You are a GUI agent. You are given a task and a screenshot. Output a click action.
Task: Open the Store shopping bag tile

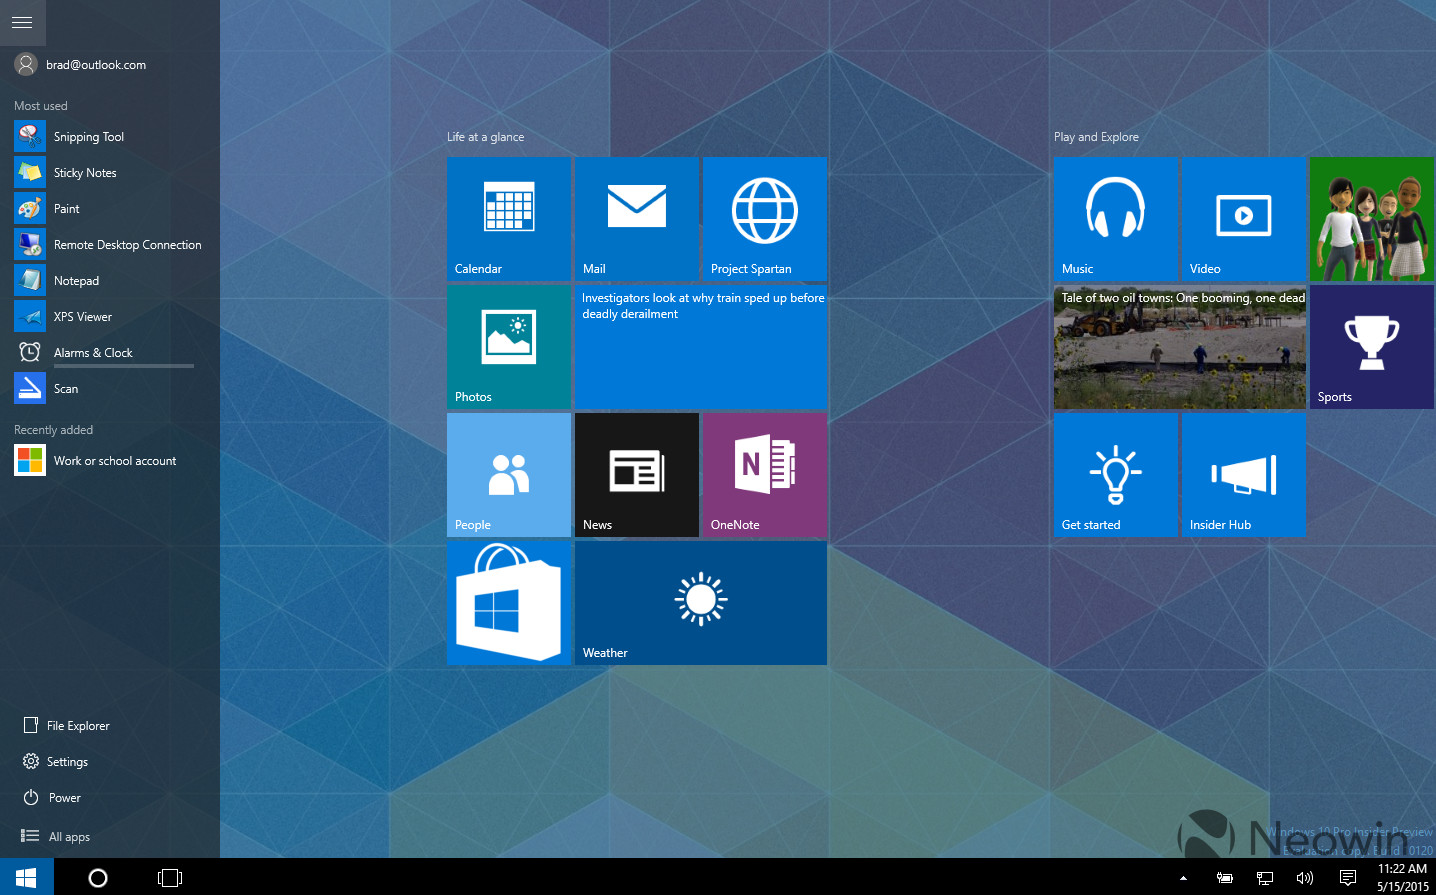pos(509,603)
